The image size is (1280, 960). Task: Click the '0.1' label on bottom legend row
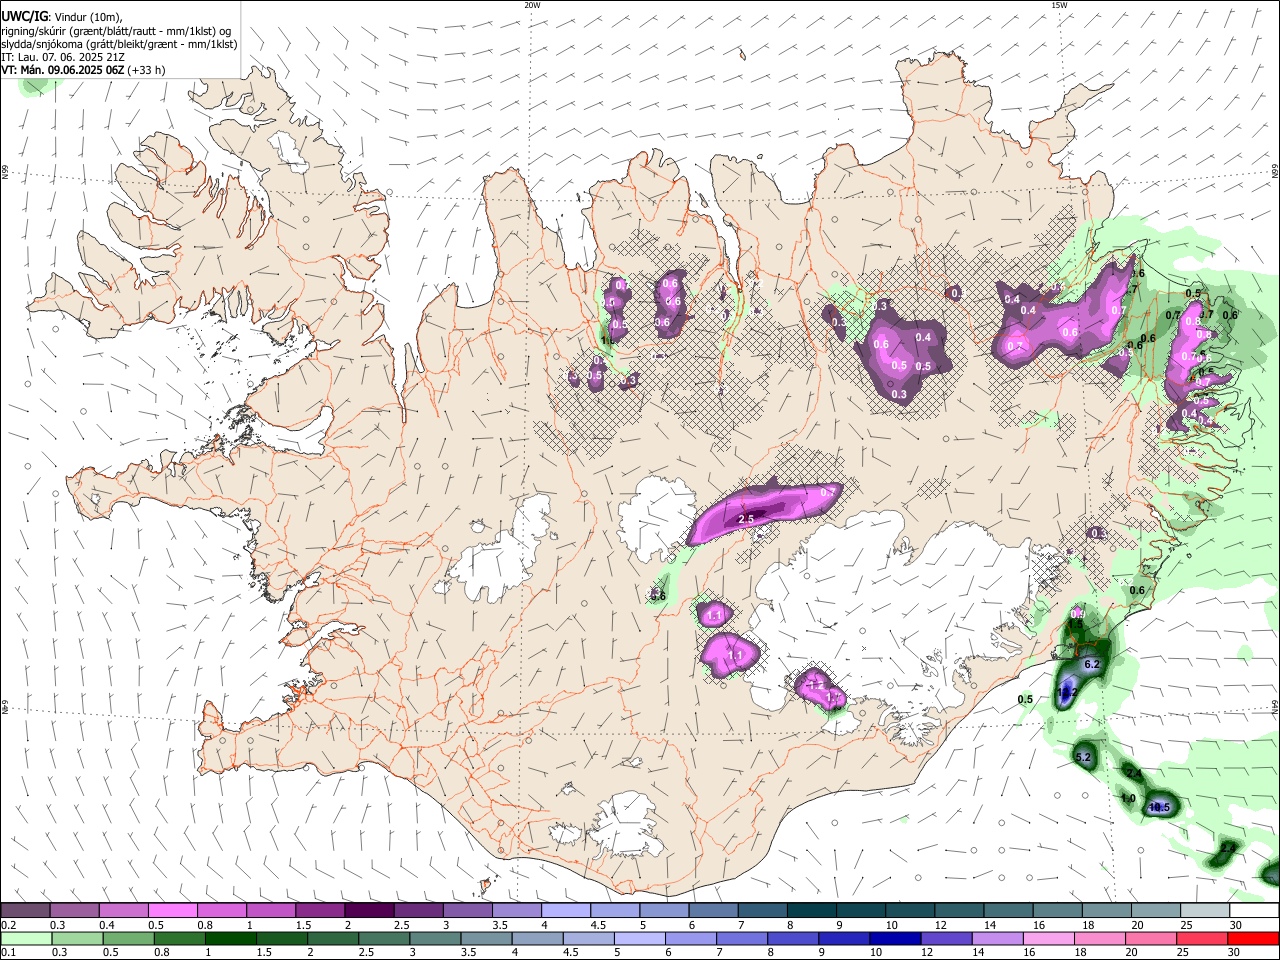point(8,953)
